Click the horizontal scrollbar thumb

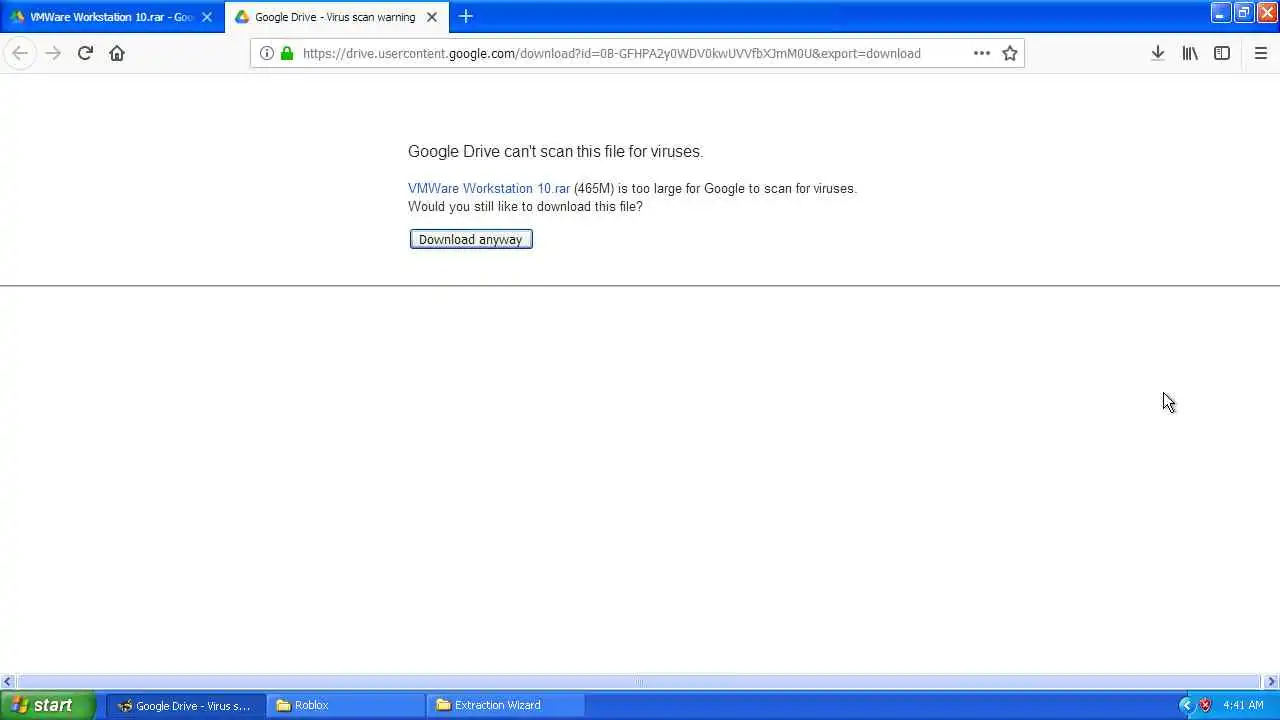[640, 682]
